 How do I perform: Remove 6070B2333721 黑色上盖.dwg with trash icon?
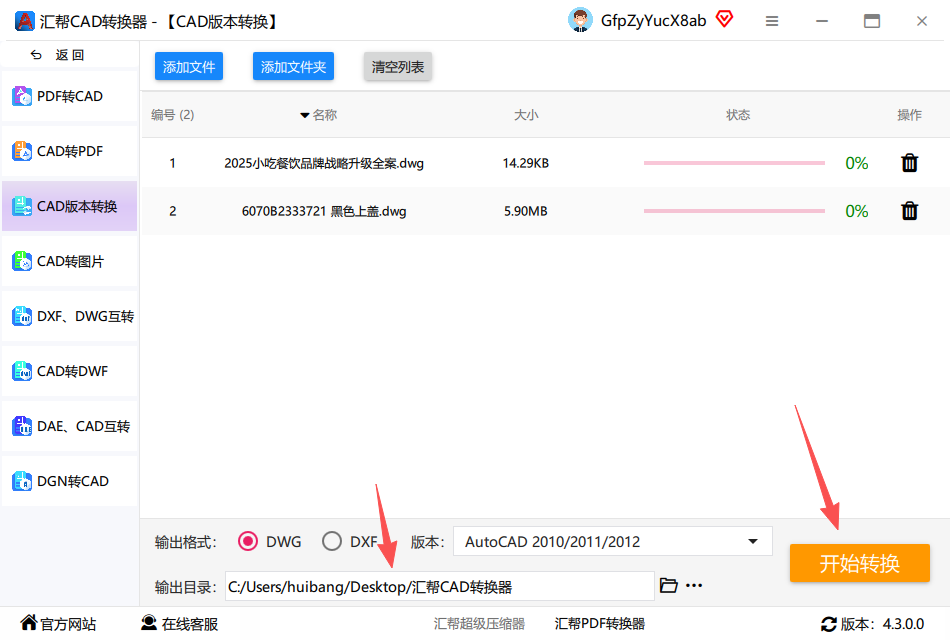[x=909, y=211]
